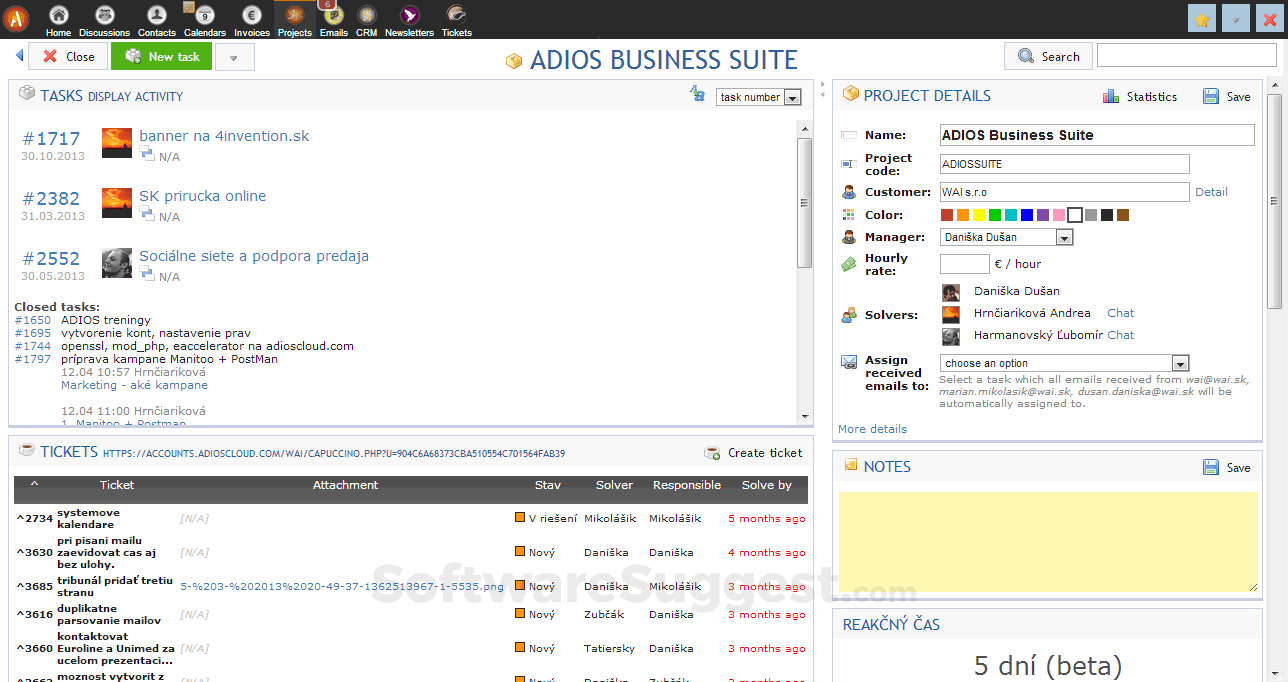Viewport: 1288px width, 682px height.
Task: Open the Newsletters module
Action: pyautogui.click(x=409, y=20)
